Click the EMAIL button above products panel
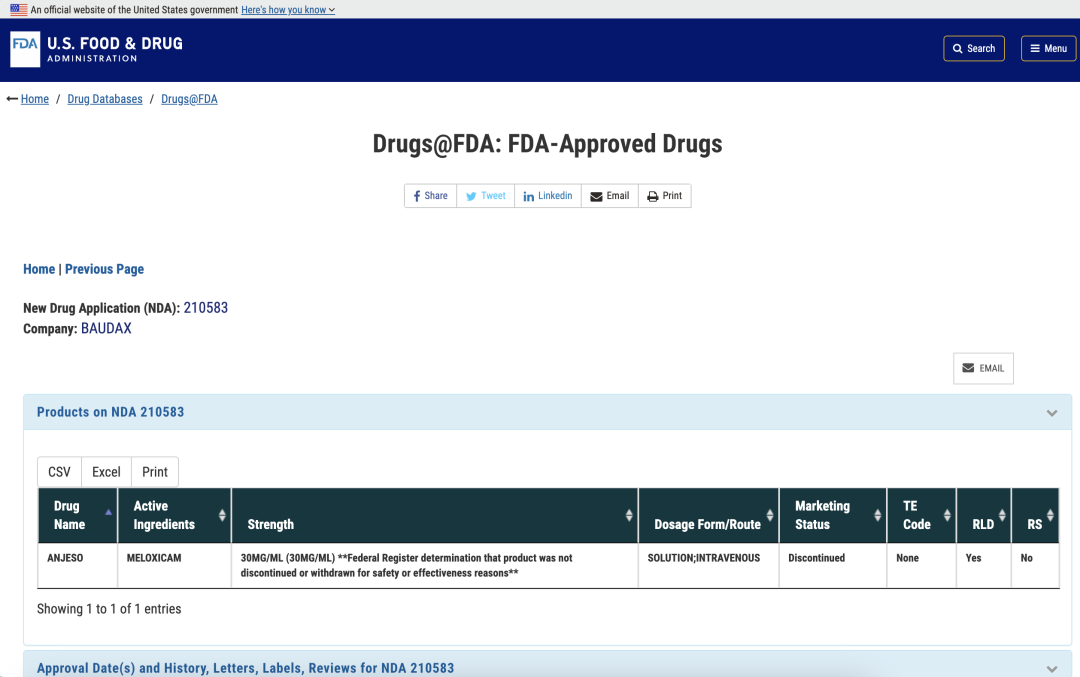 984,368
